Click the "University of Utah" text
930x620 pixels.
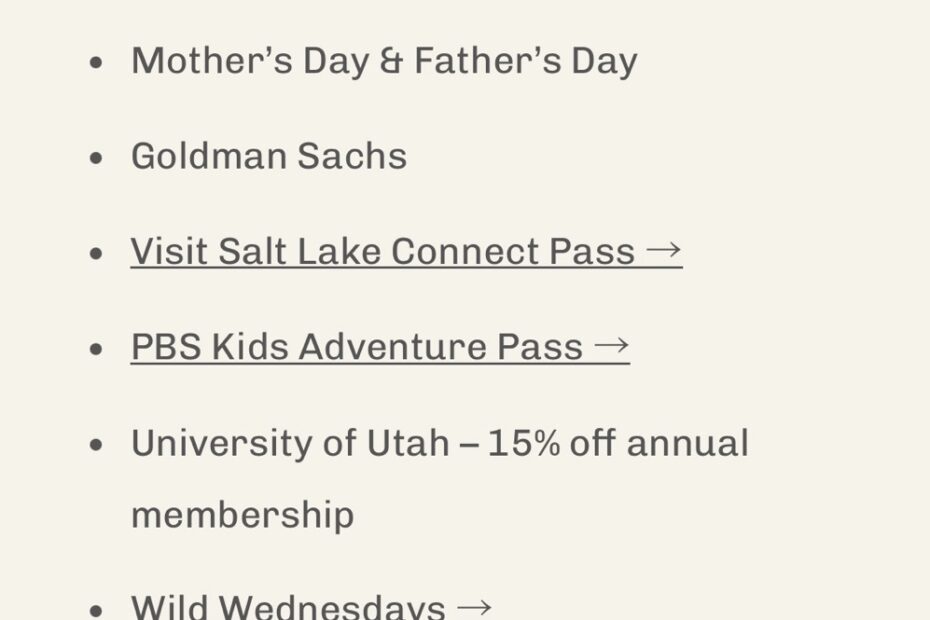(x=290, y=442)
